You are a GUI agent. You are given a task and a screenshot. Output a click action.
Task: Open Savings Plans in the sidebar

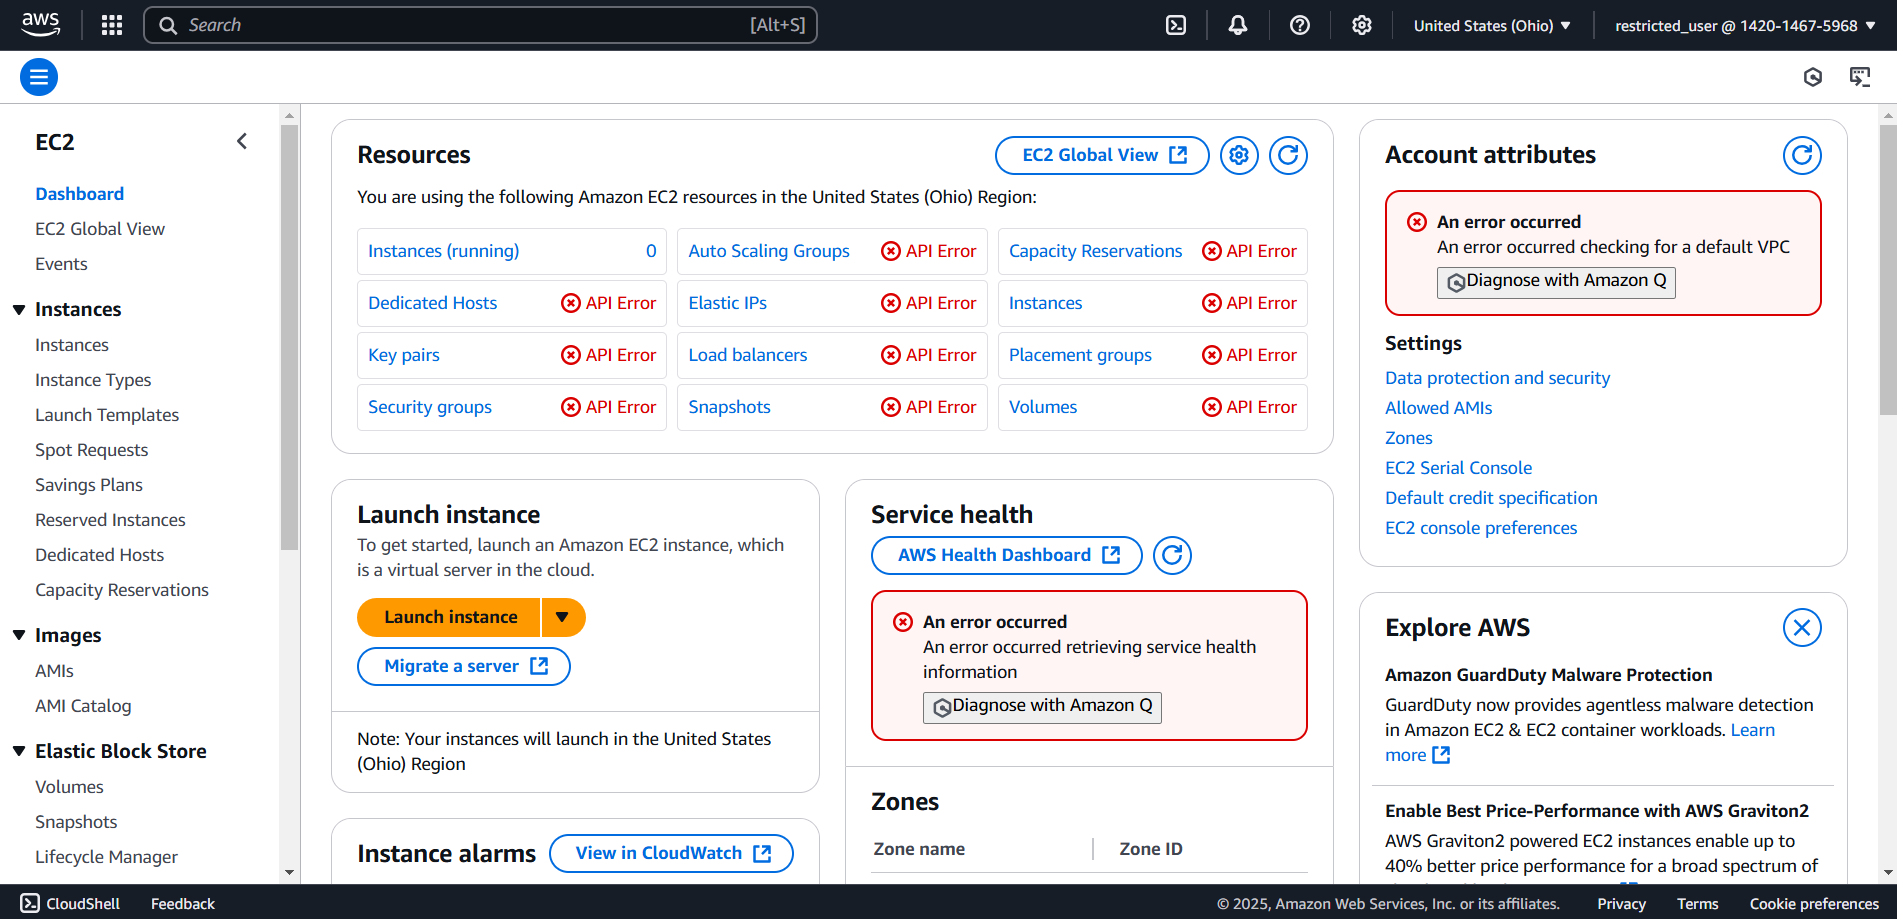click(x=89, y=485)
